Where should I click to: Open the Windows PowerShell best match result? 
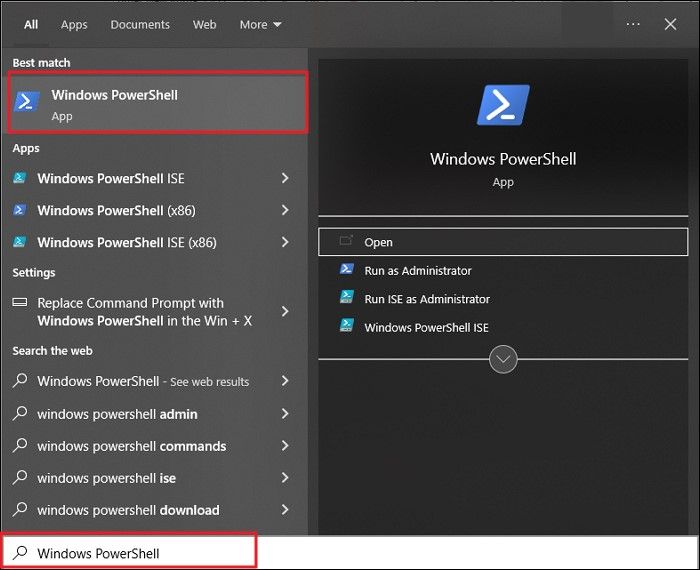[157, 103]
